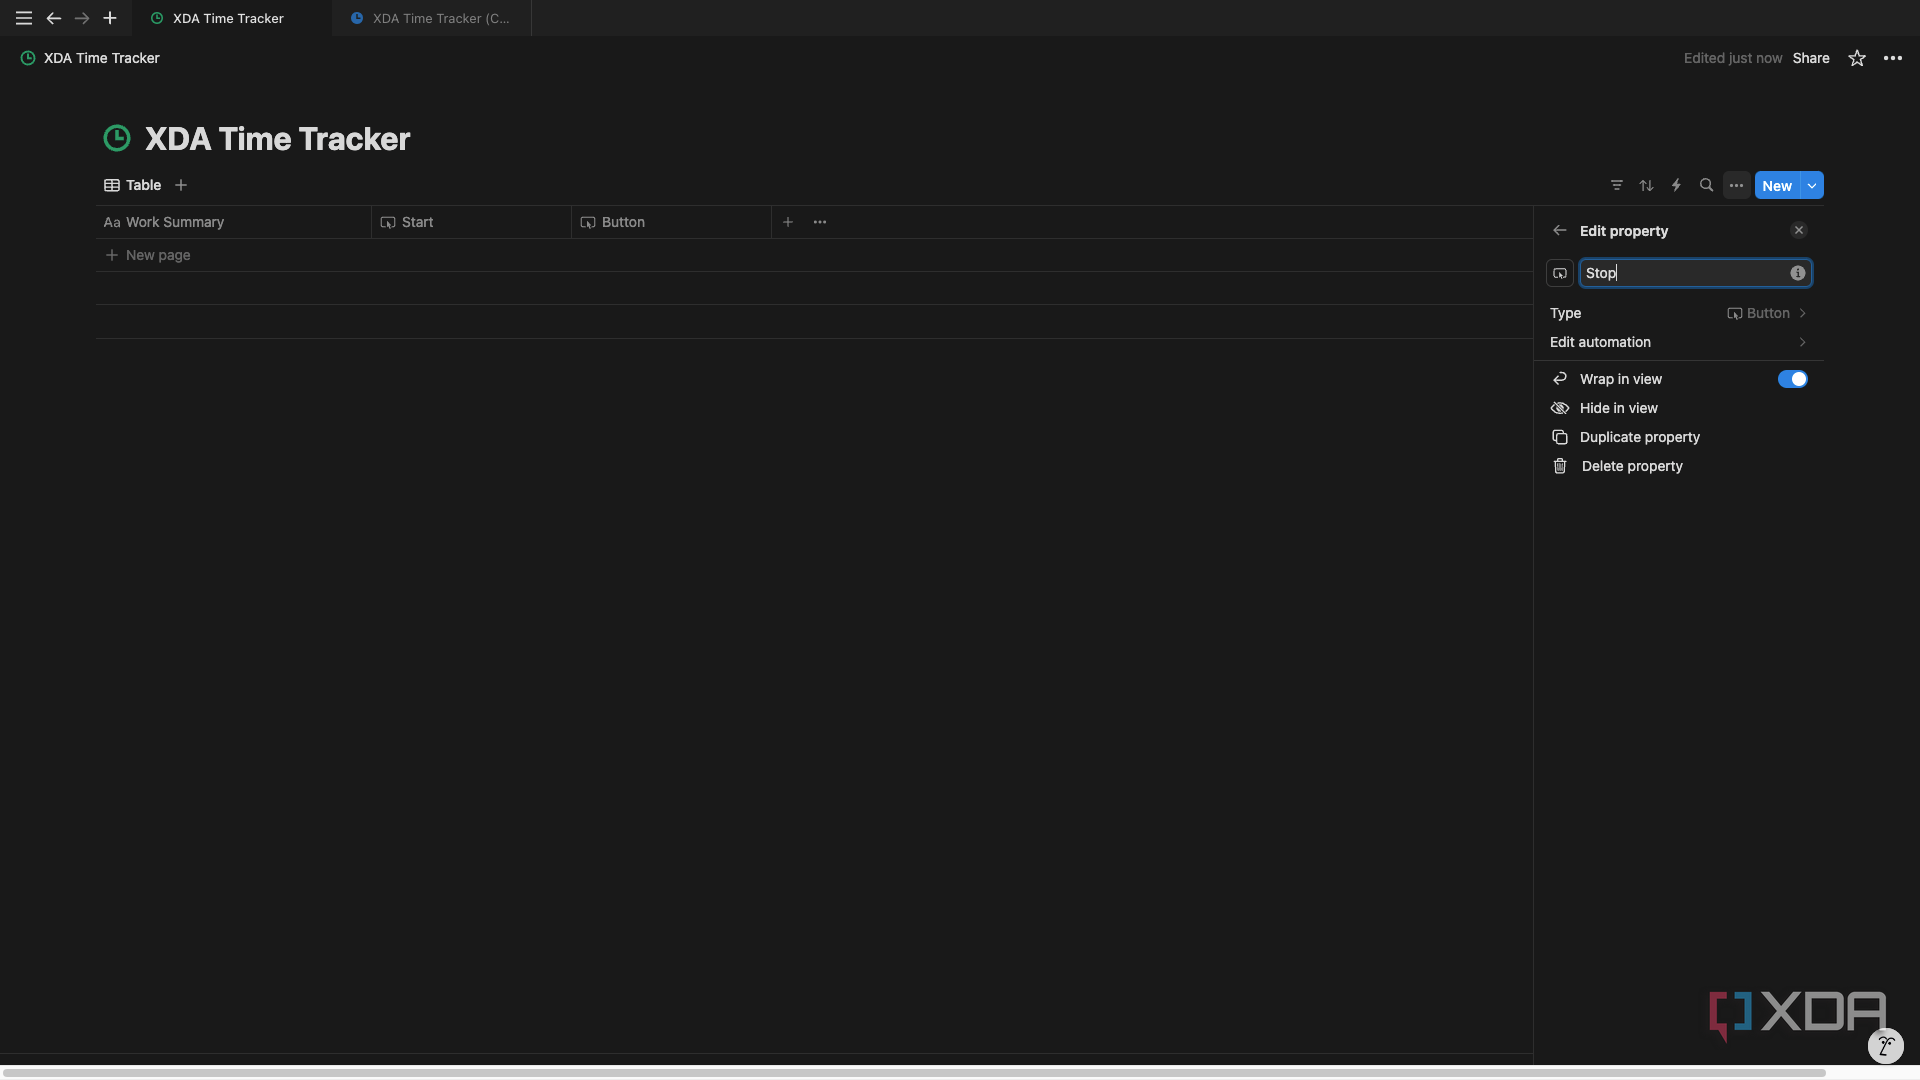Open automations lightning bolt icon
1920x1080 pixels.
click(x=1677, y=185)
